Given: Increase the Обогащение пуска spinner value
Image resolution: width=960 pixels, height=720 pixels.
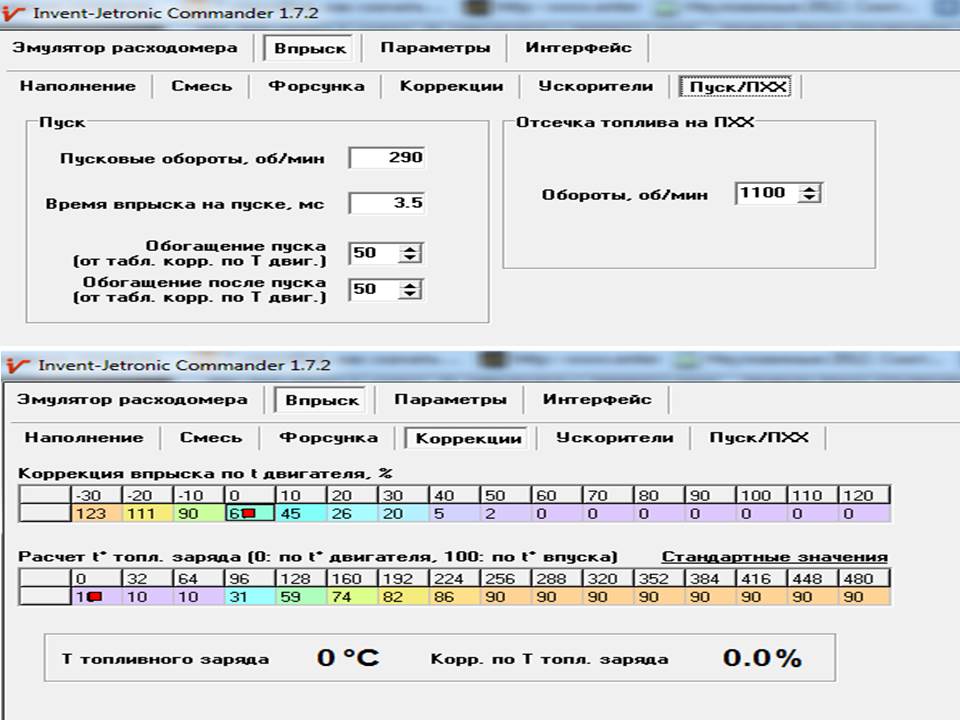Looking at the screenshot, I should coord(410,249).
